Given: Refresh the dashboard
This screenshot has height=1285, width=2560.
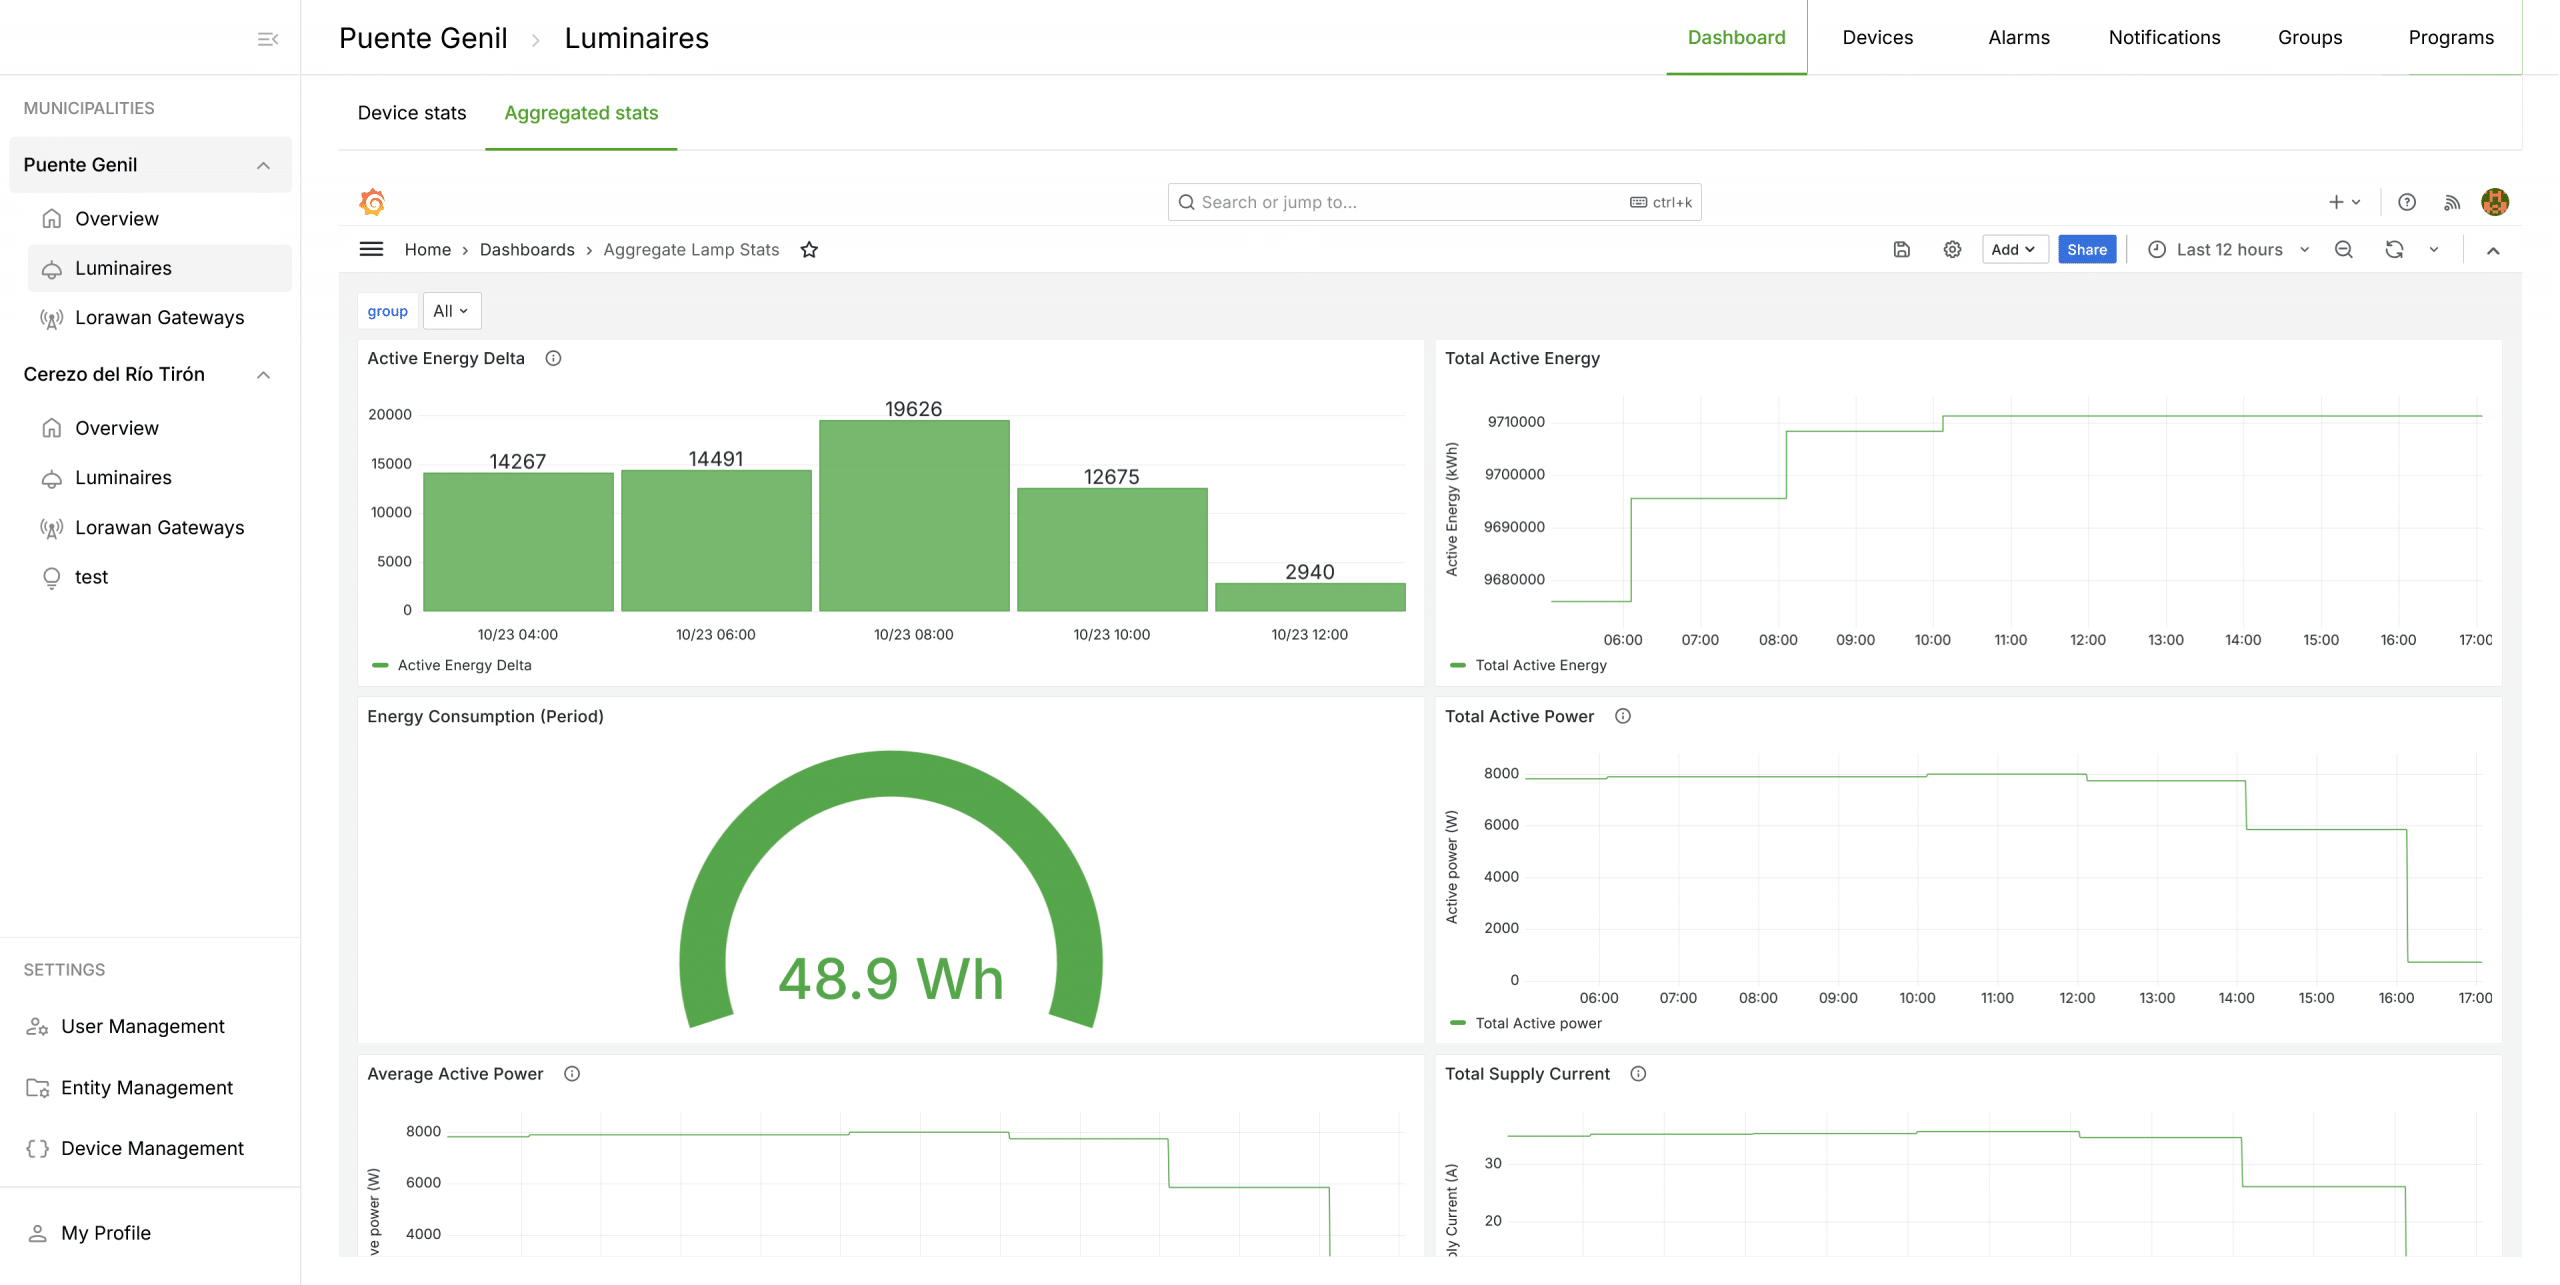Looking at the screenshot, I should 2394,250.
